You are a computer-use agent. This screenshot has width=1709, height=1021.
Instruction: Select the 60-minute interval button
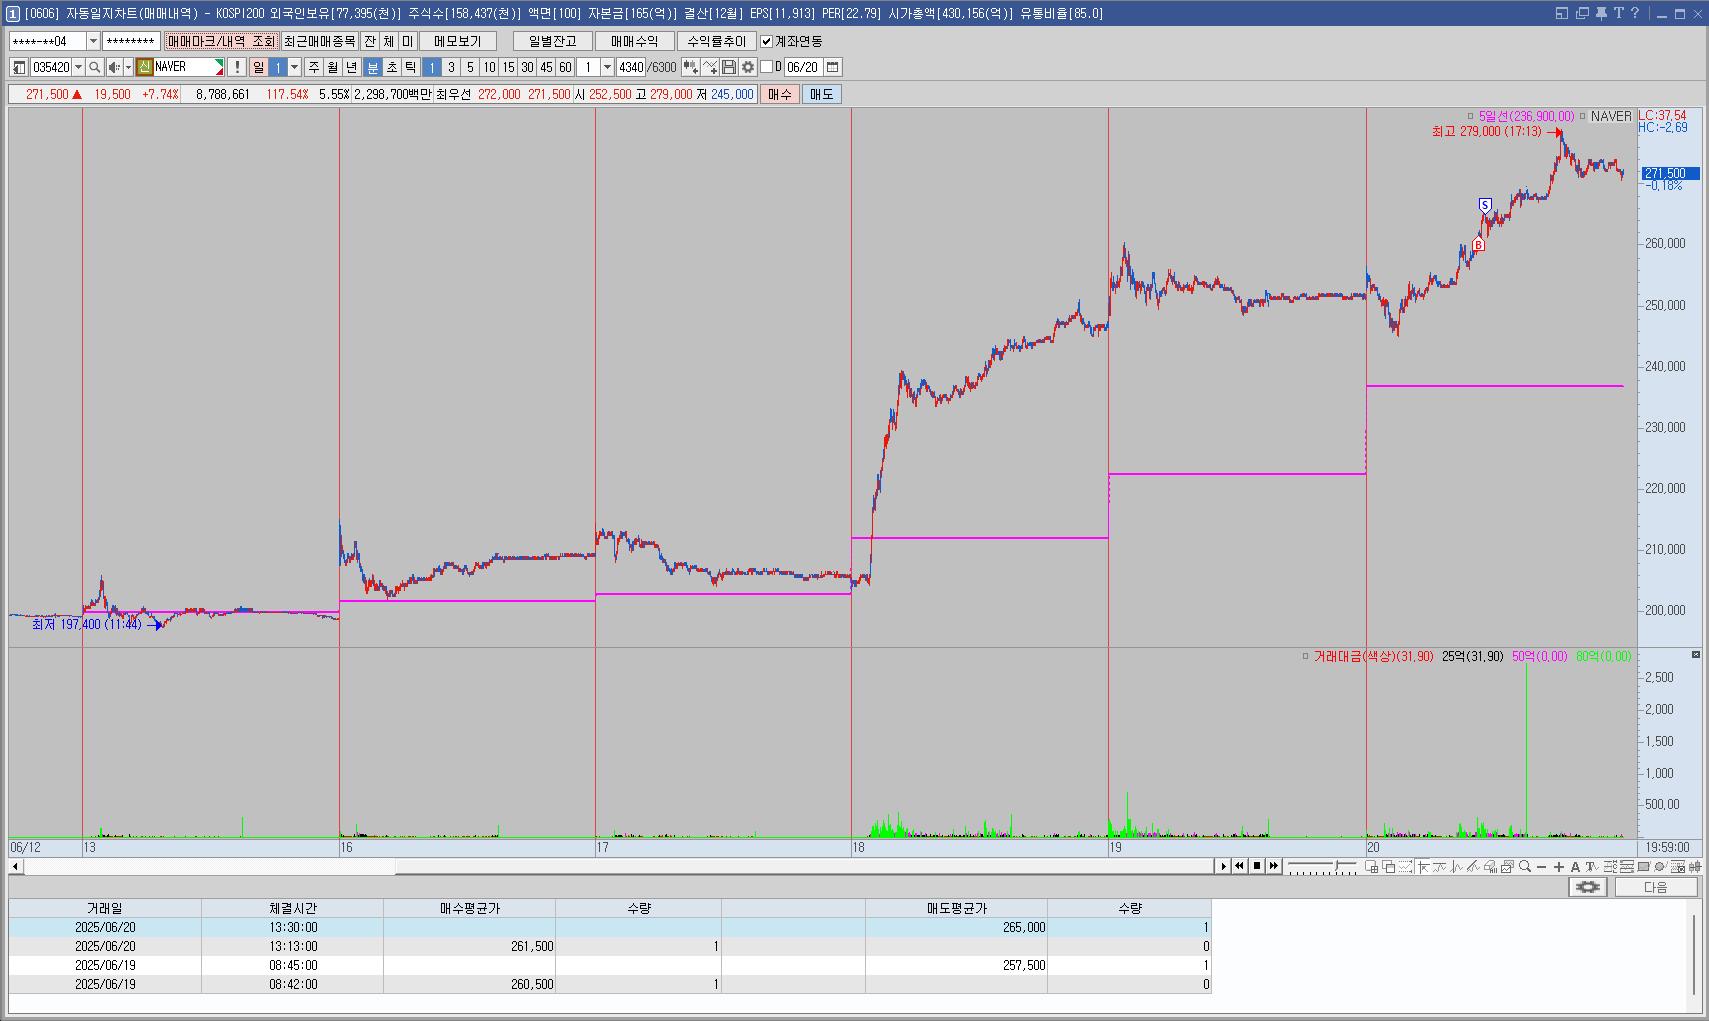tap(565, 67)
